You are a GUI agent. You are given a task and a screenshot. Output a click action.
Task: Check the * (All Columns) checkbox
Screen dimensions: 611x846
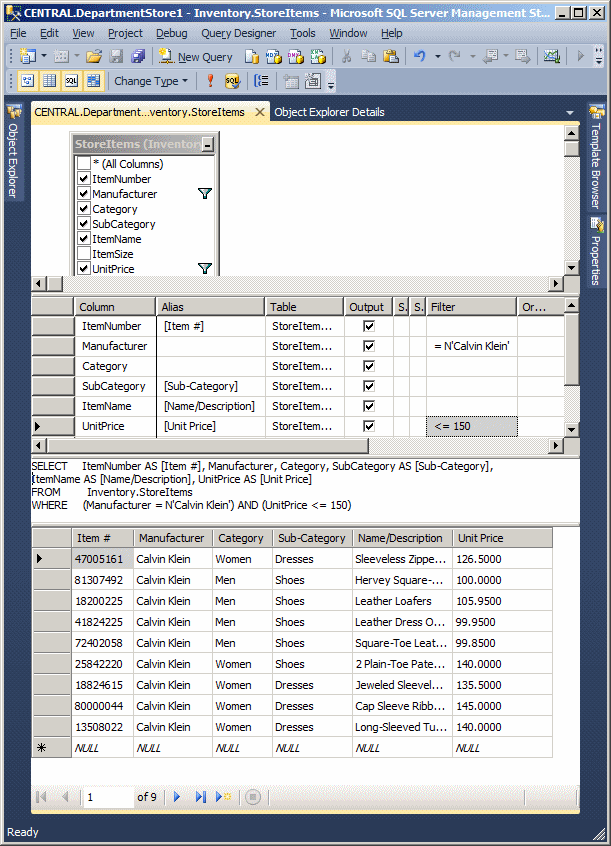pos(84,163)
